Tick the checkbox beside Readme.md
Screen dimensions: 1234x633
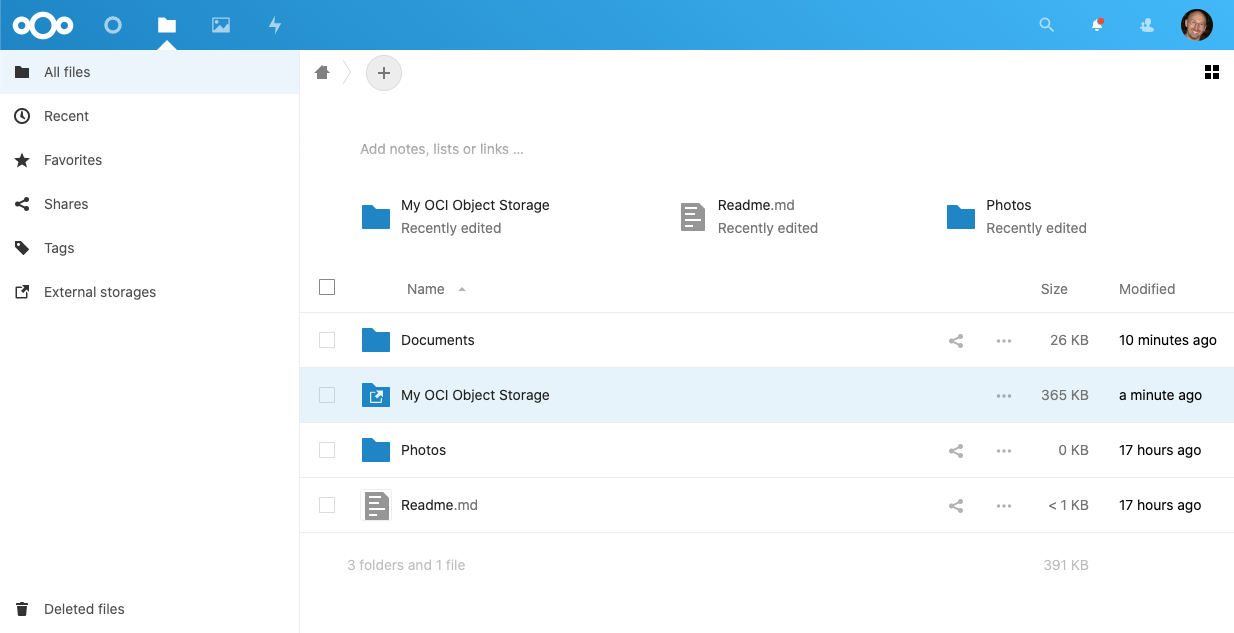coord(327,505)
